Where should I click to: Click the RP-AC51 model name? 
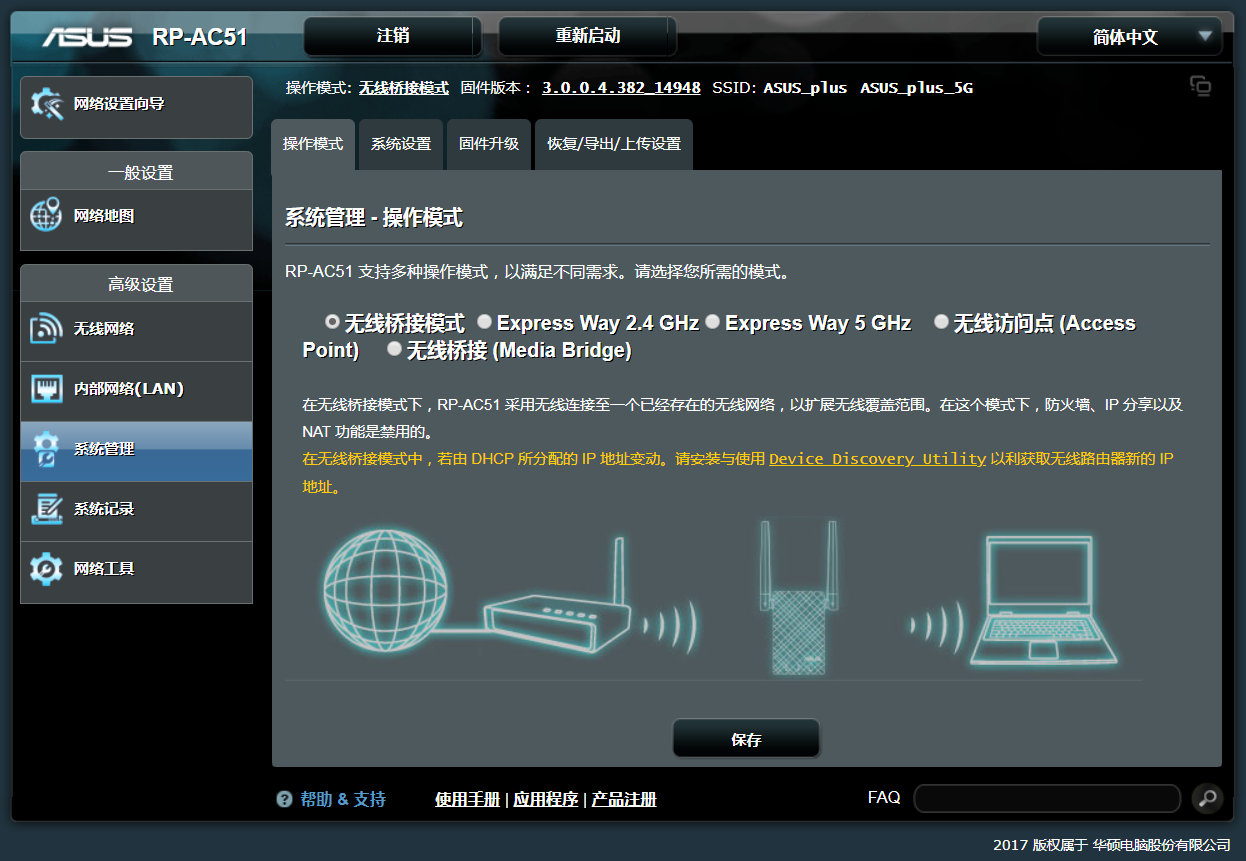coord(199,38)
